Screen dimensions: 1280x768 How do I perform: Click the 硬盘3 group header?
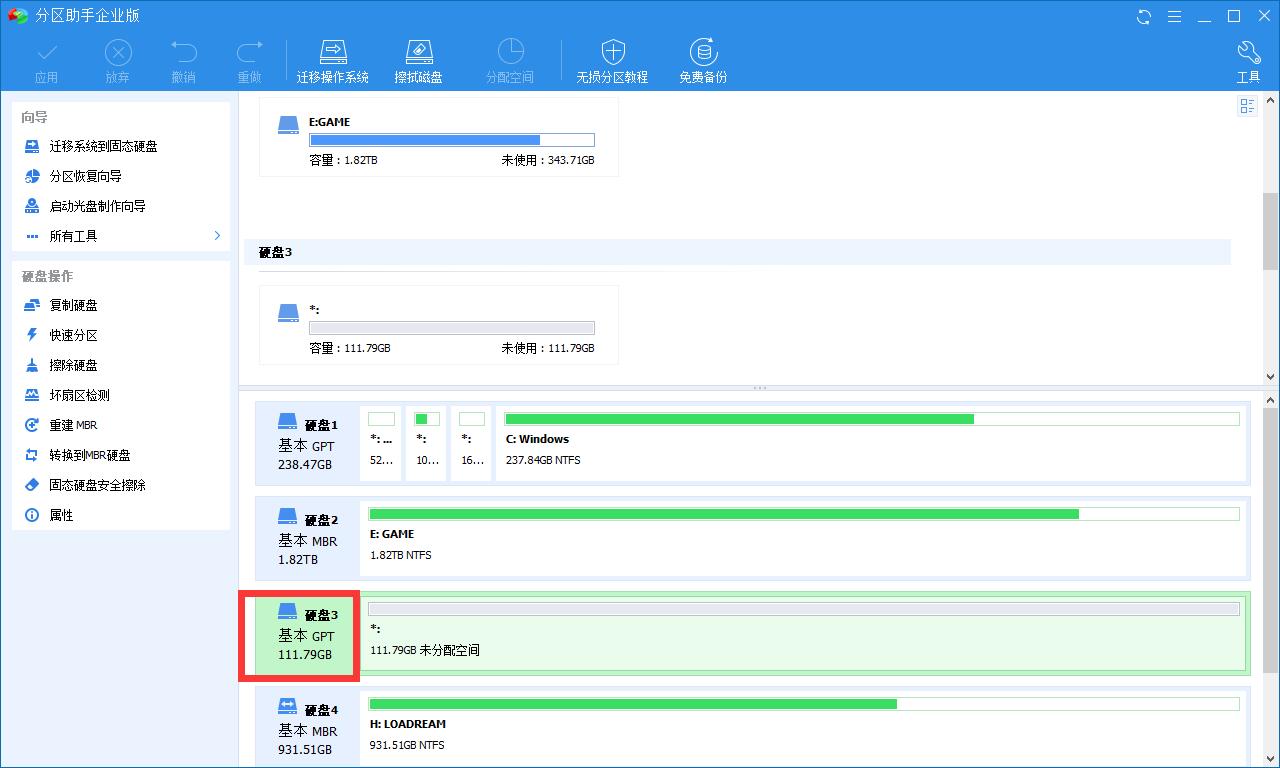click(x=738, y=252)
